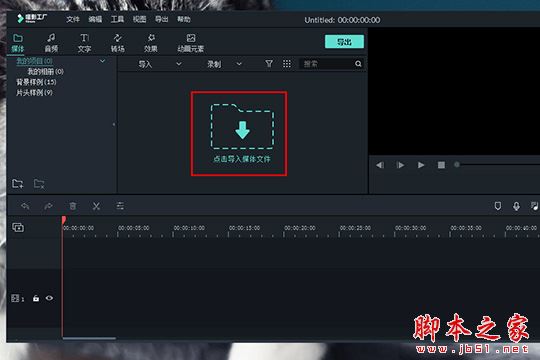Open the 视图 menu
This screenshot has height=360, width=540.
(139, 19)
